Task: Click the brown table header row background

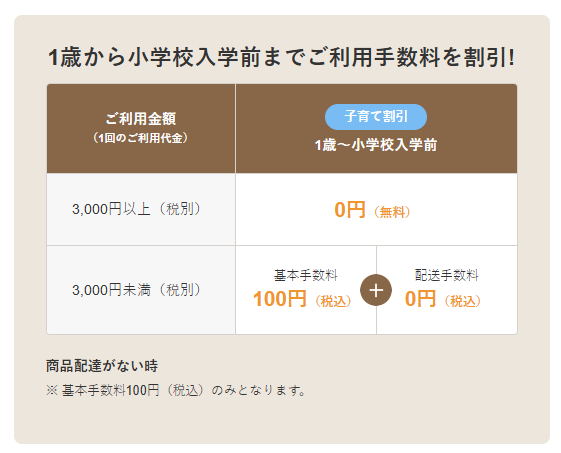Action: [282, 128]
